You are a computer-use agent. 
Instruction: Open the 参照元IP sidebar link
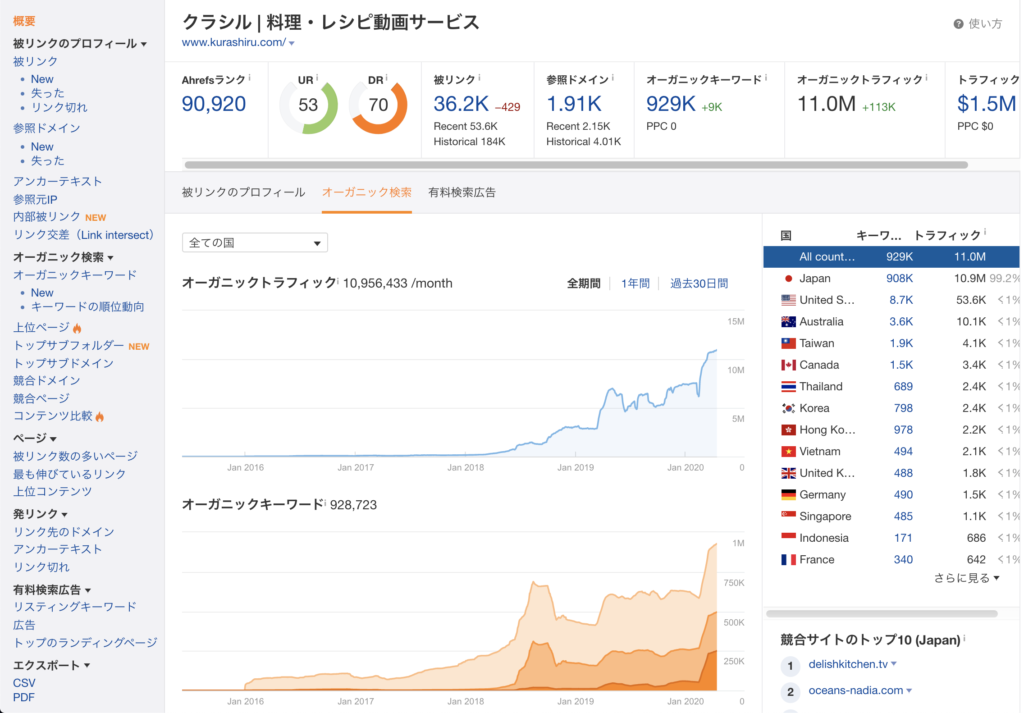35,199
